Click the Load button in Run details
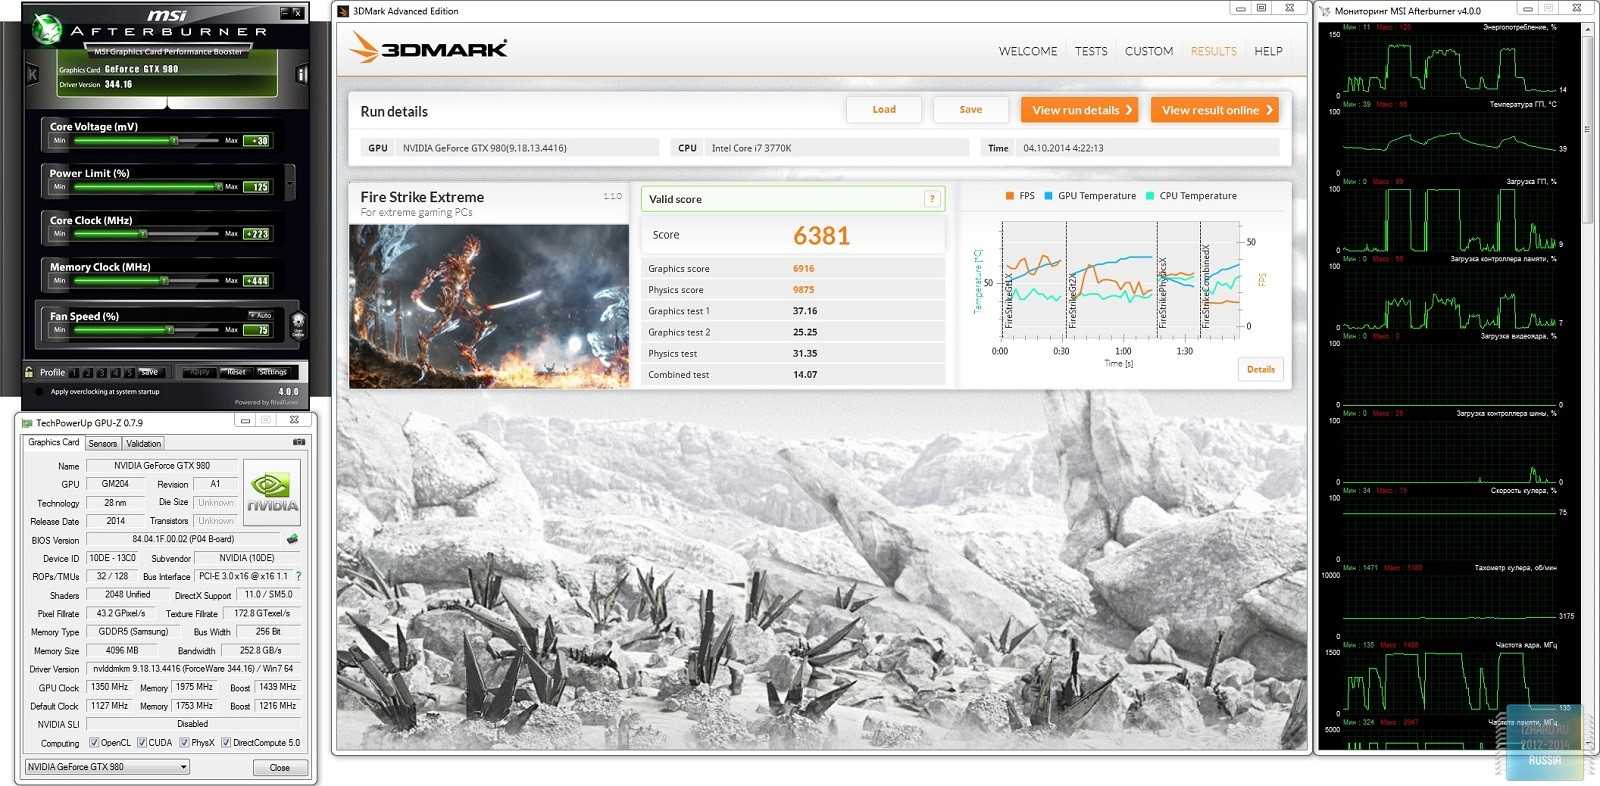This screenshot has height=786, width=1600. 883,110
